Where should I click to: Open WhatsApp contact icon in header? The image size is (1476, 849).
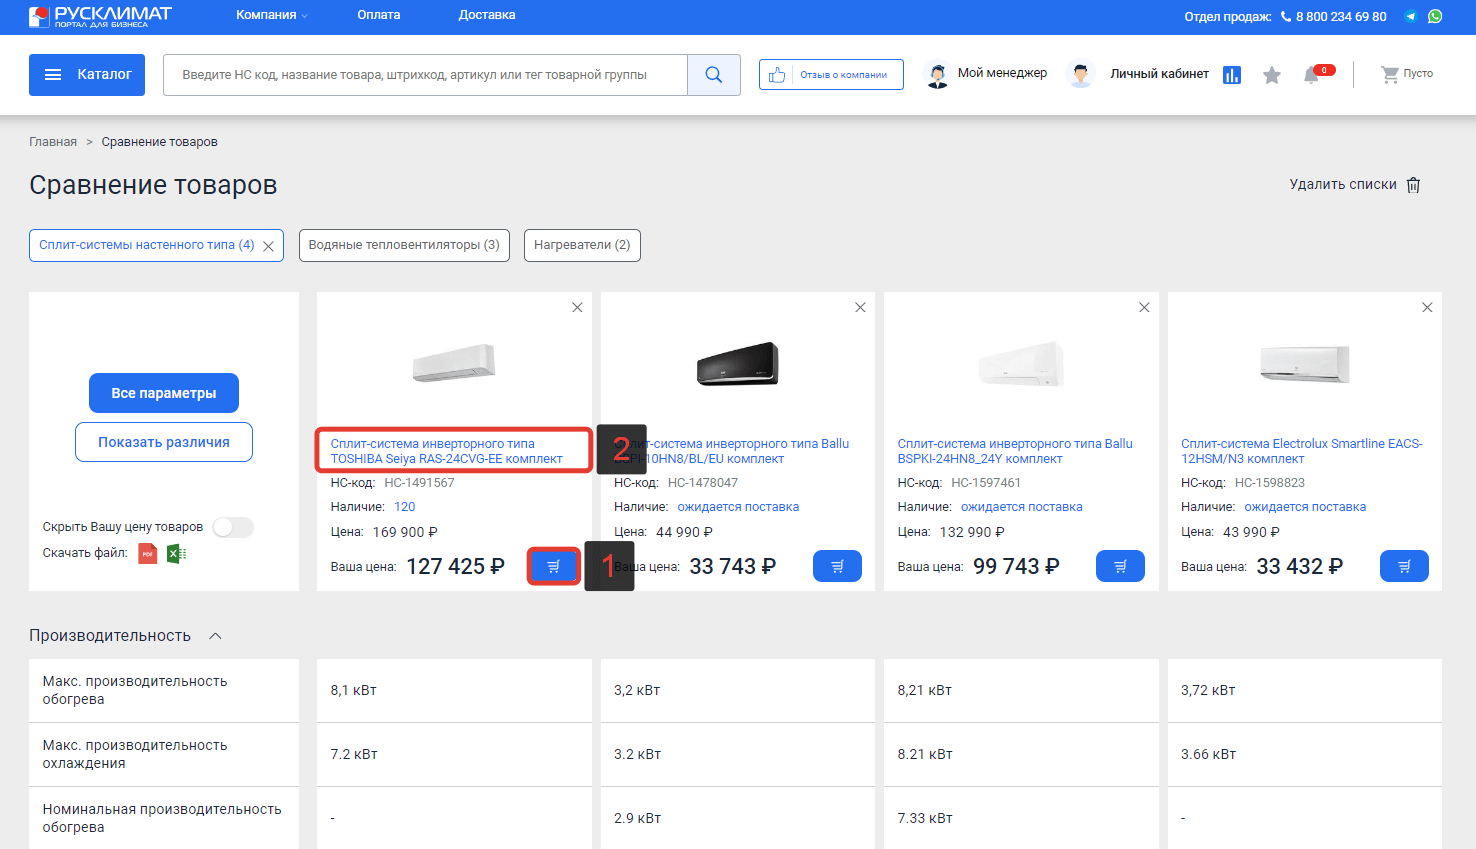click(x=1435, y=16)
